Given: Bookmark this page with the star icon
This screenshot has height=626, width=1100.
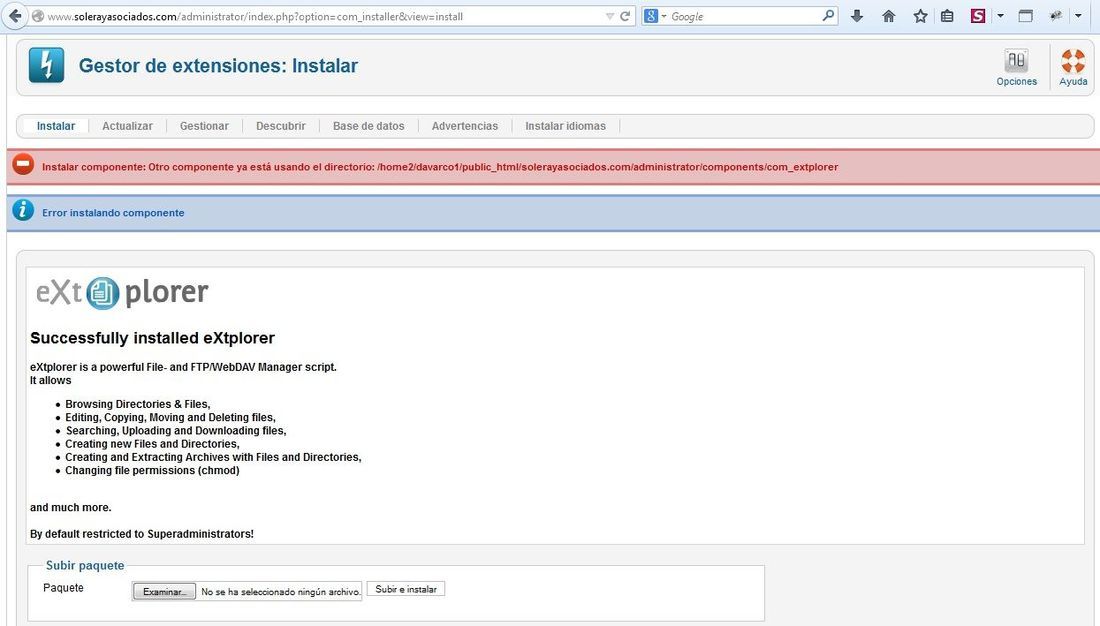Looking at the screenshot, I should [920, 16].
